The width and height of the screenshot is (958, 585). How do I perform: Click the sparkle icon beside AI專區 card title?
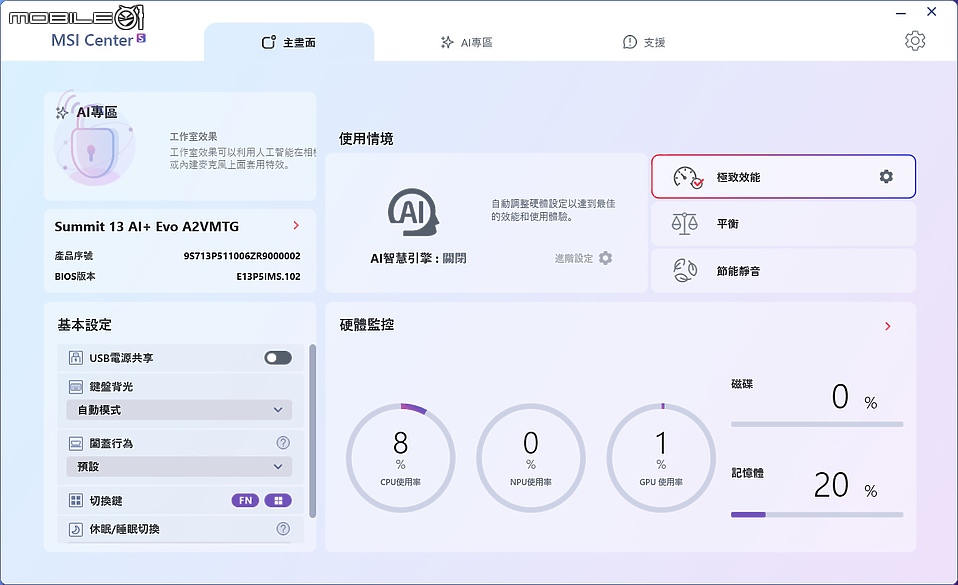(62, 112)
